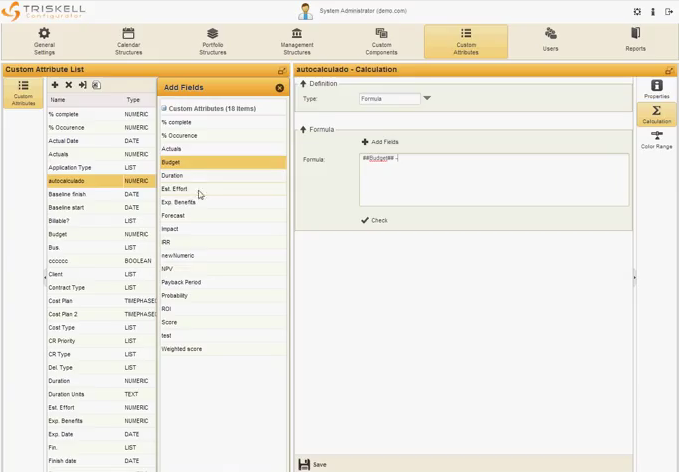
Task: Select ROI in Add Fields list
Action: point(223,309)
